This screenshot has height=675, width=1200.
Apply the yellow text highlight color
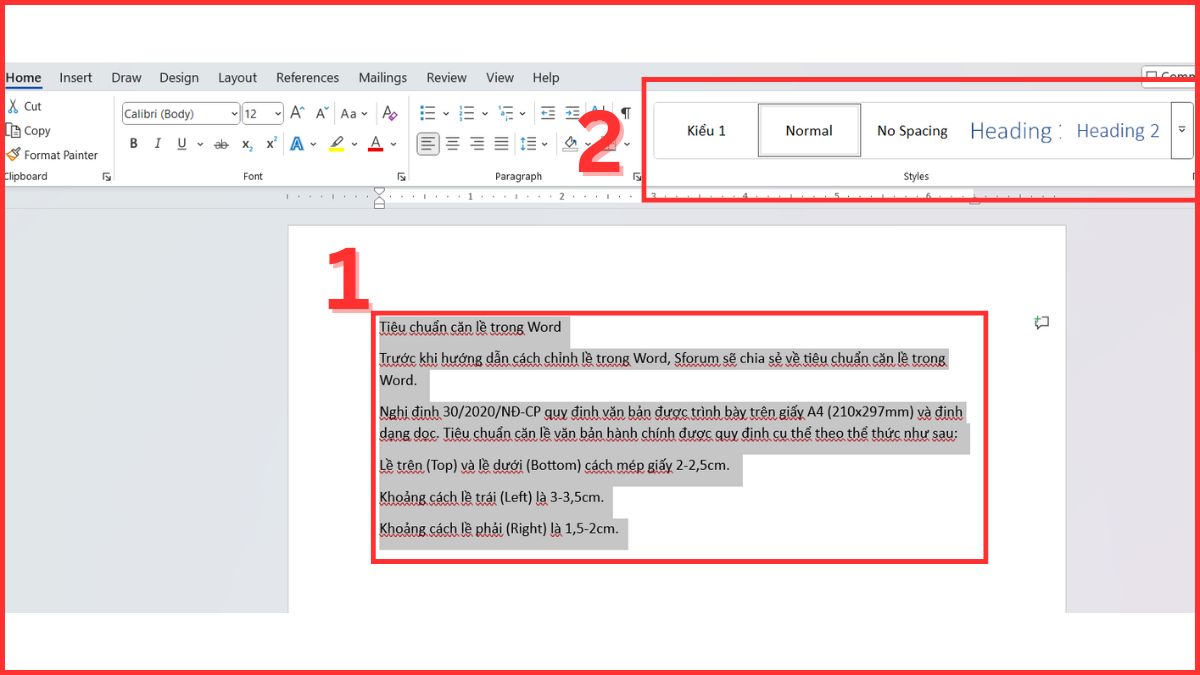click(x=337, y=144)
